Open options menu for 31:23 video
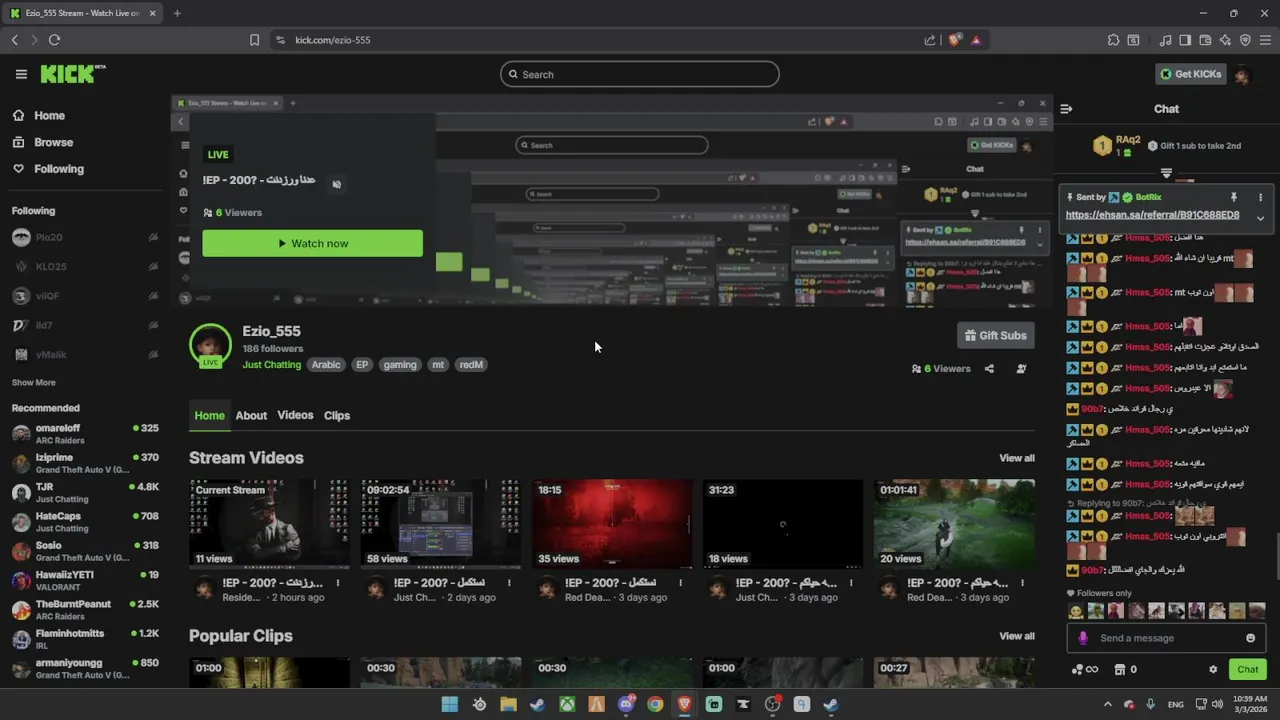This screenshot has height=720, width=1280. (x=852, y=583)
